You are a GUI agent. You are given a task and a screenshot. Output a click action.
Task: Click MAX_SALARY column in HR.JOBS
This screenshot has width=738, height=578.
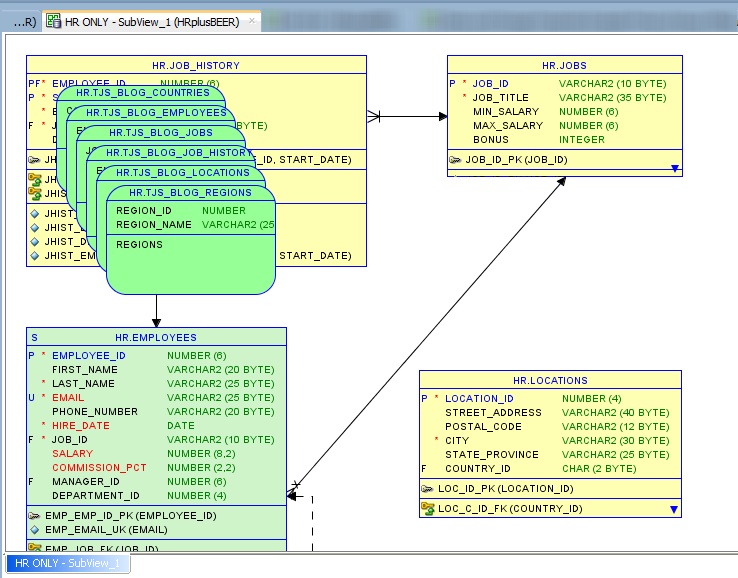point(508,126)
